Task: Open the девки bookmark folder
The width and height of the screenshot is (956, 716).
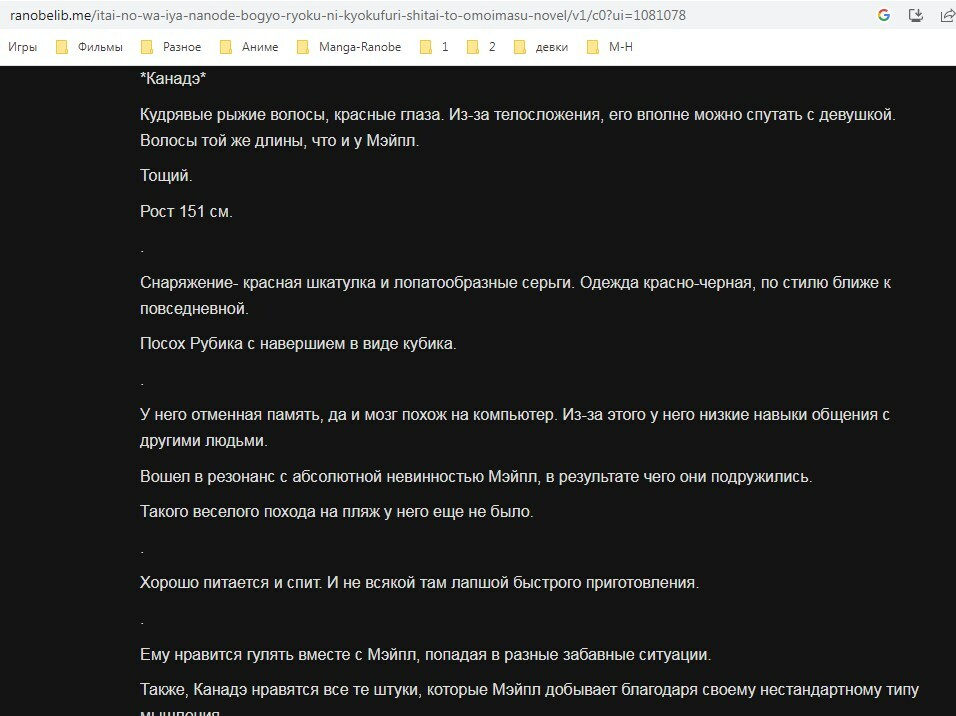Action: pos(541,47)
